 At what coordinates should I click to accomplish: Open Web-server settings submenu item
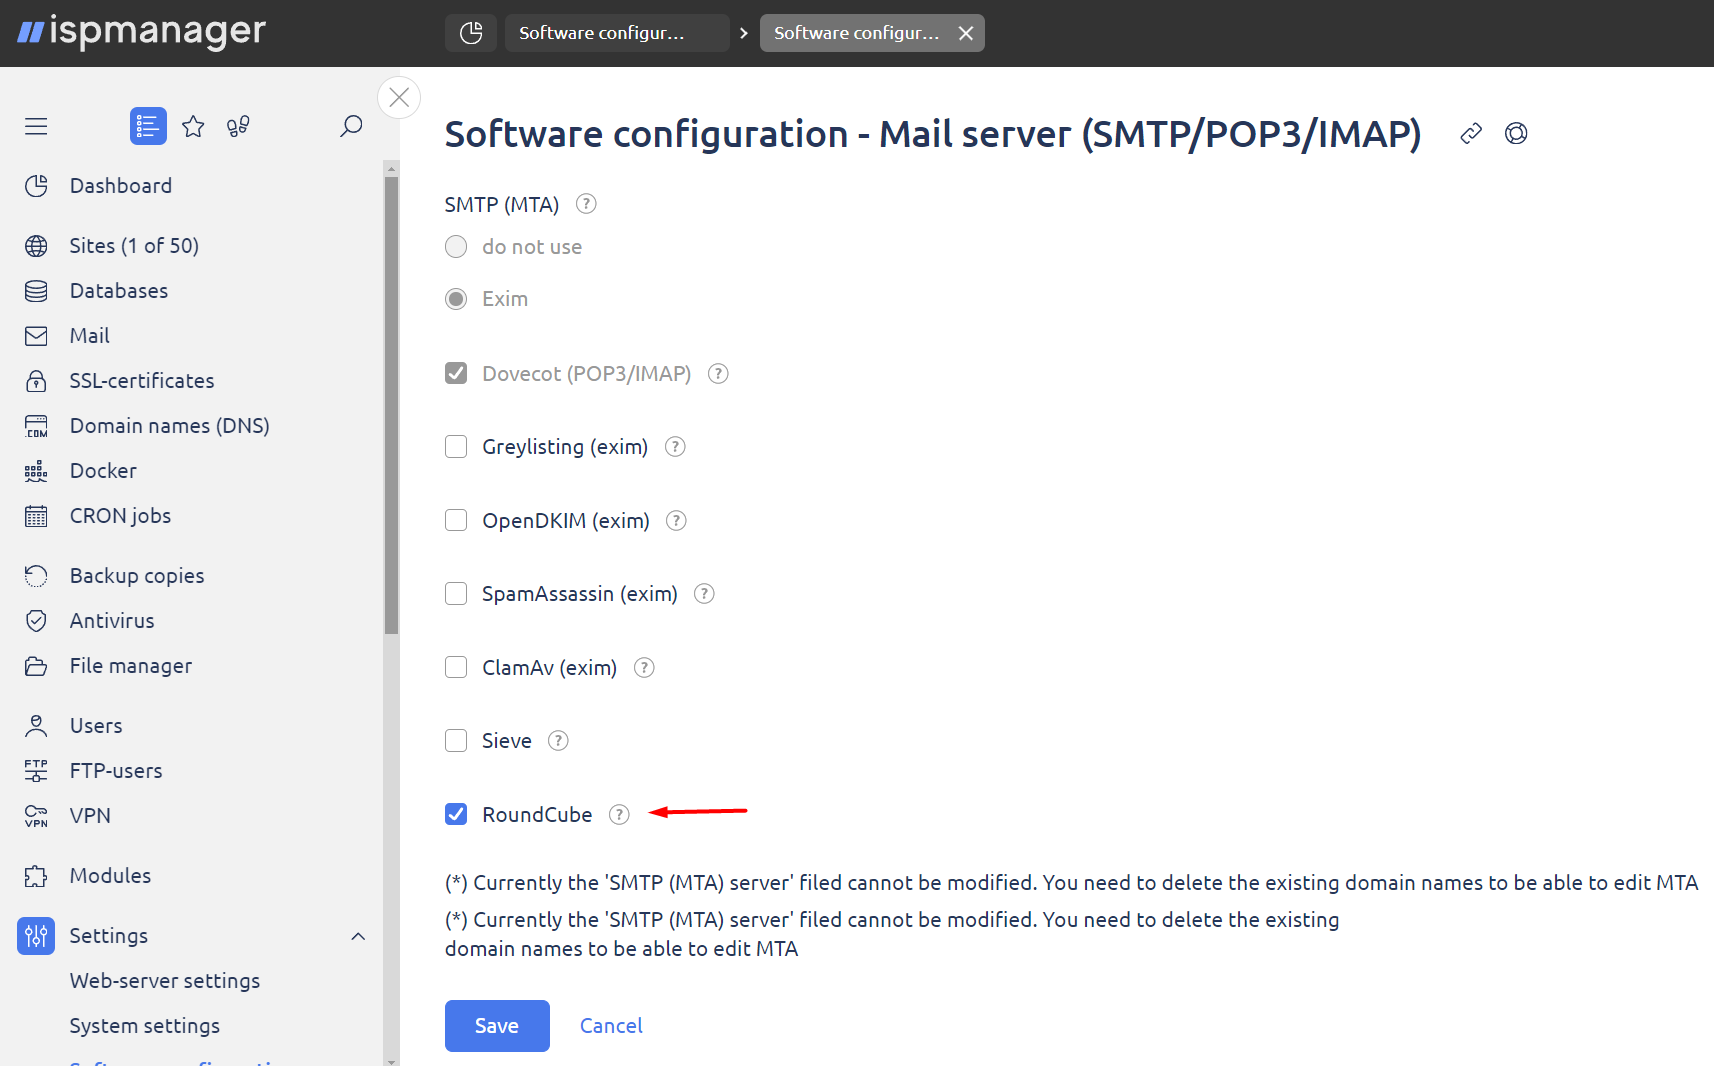coord(165,981)
